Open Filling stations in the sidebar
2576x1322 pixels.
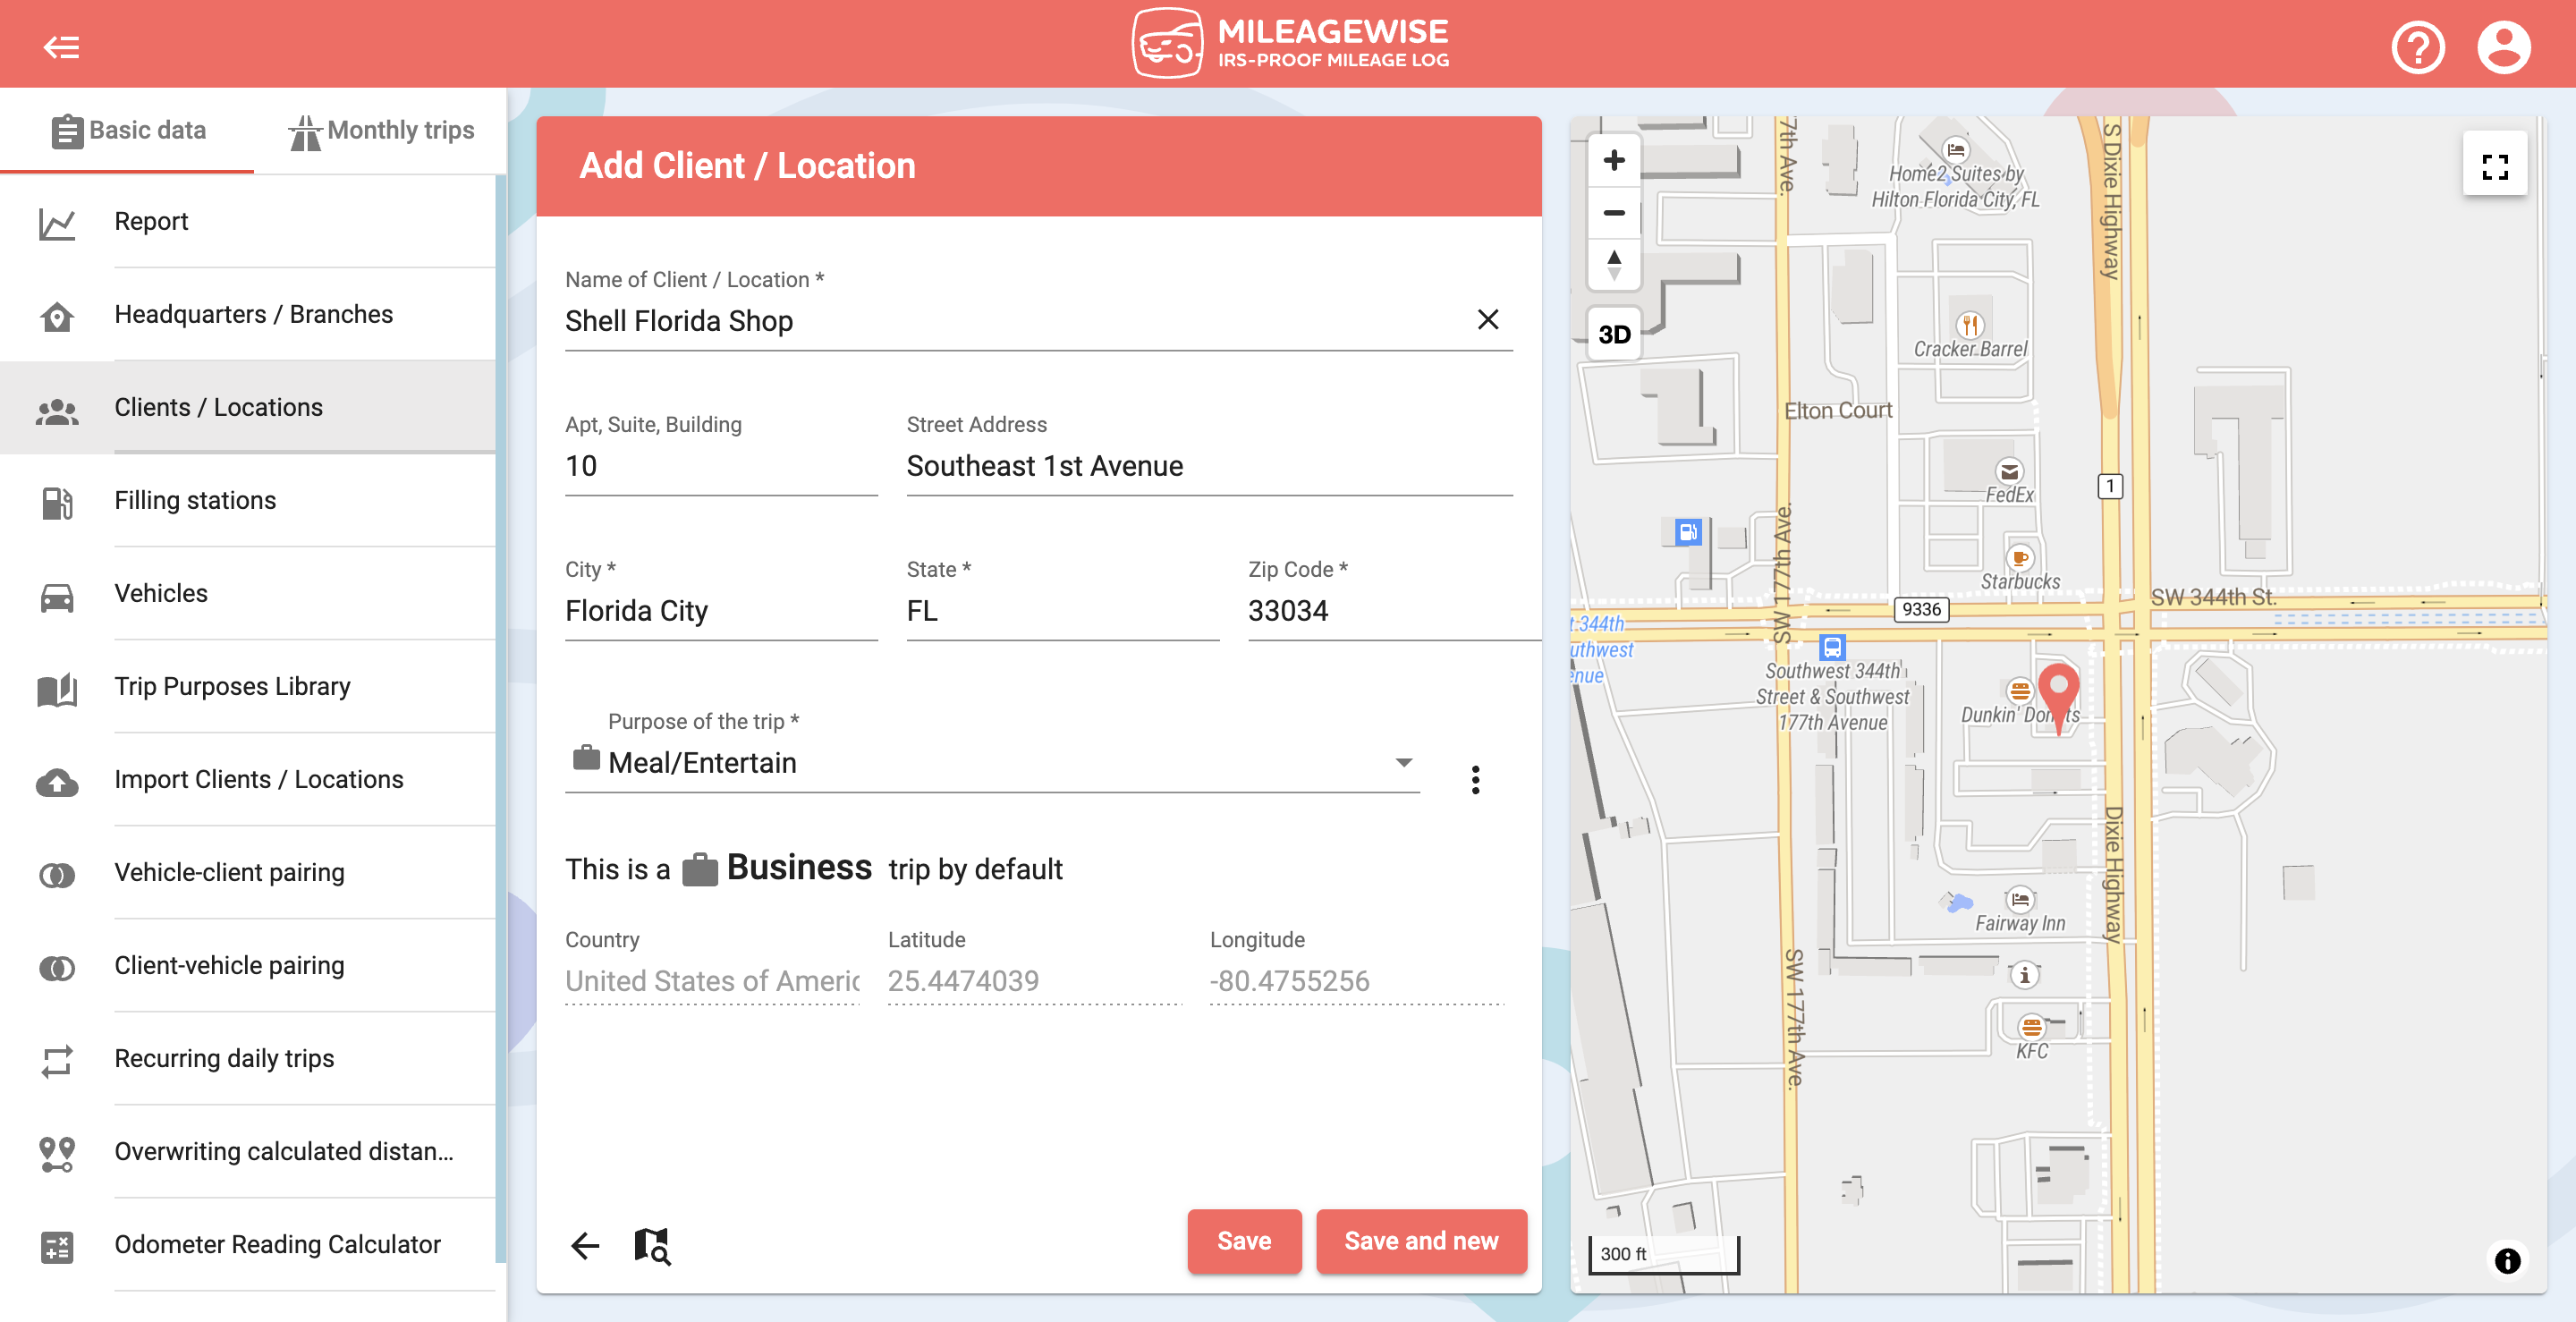click(x=195, y=500)
